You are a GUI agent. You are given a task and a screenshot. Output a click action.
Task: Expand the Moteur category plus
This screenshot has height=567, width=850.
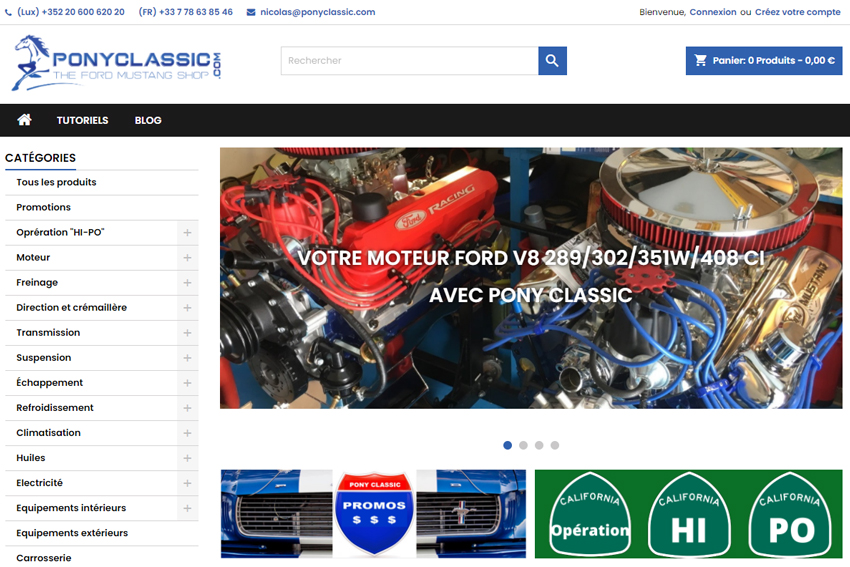tap(188, 257)
